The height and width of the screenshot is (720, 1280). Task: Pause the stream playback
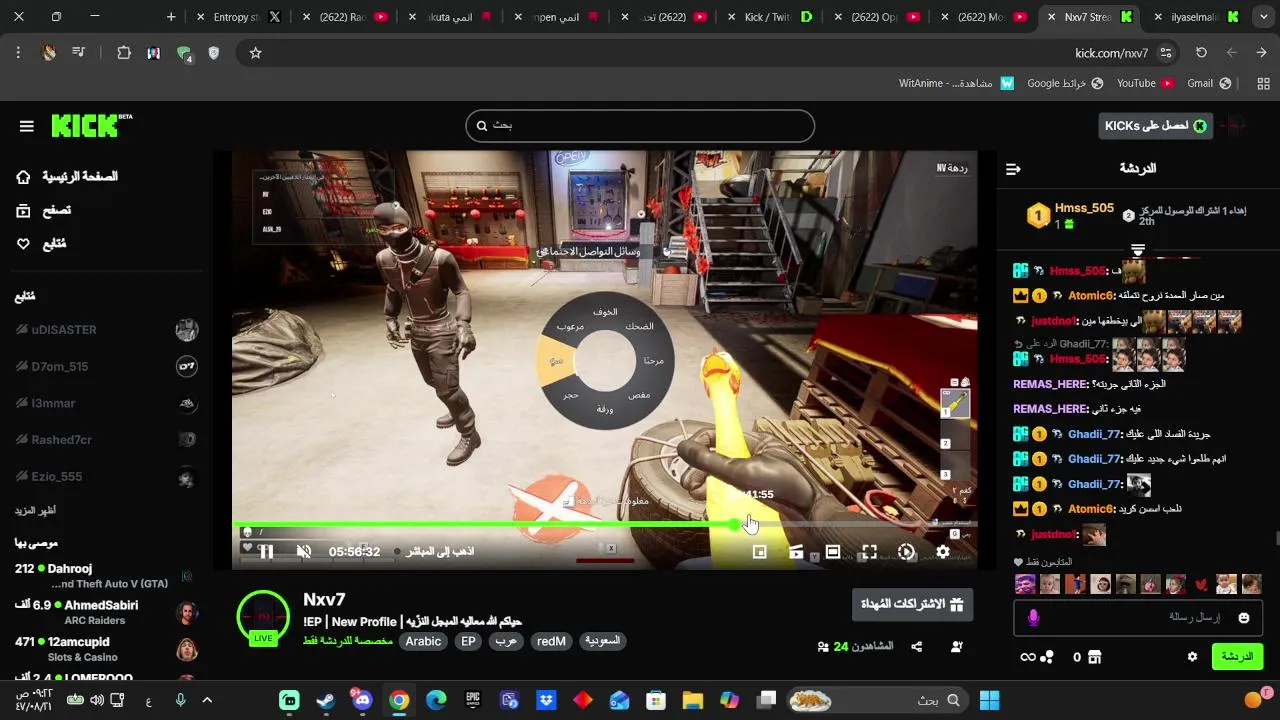pos(267,552)
